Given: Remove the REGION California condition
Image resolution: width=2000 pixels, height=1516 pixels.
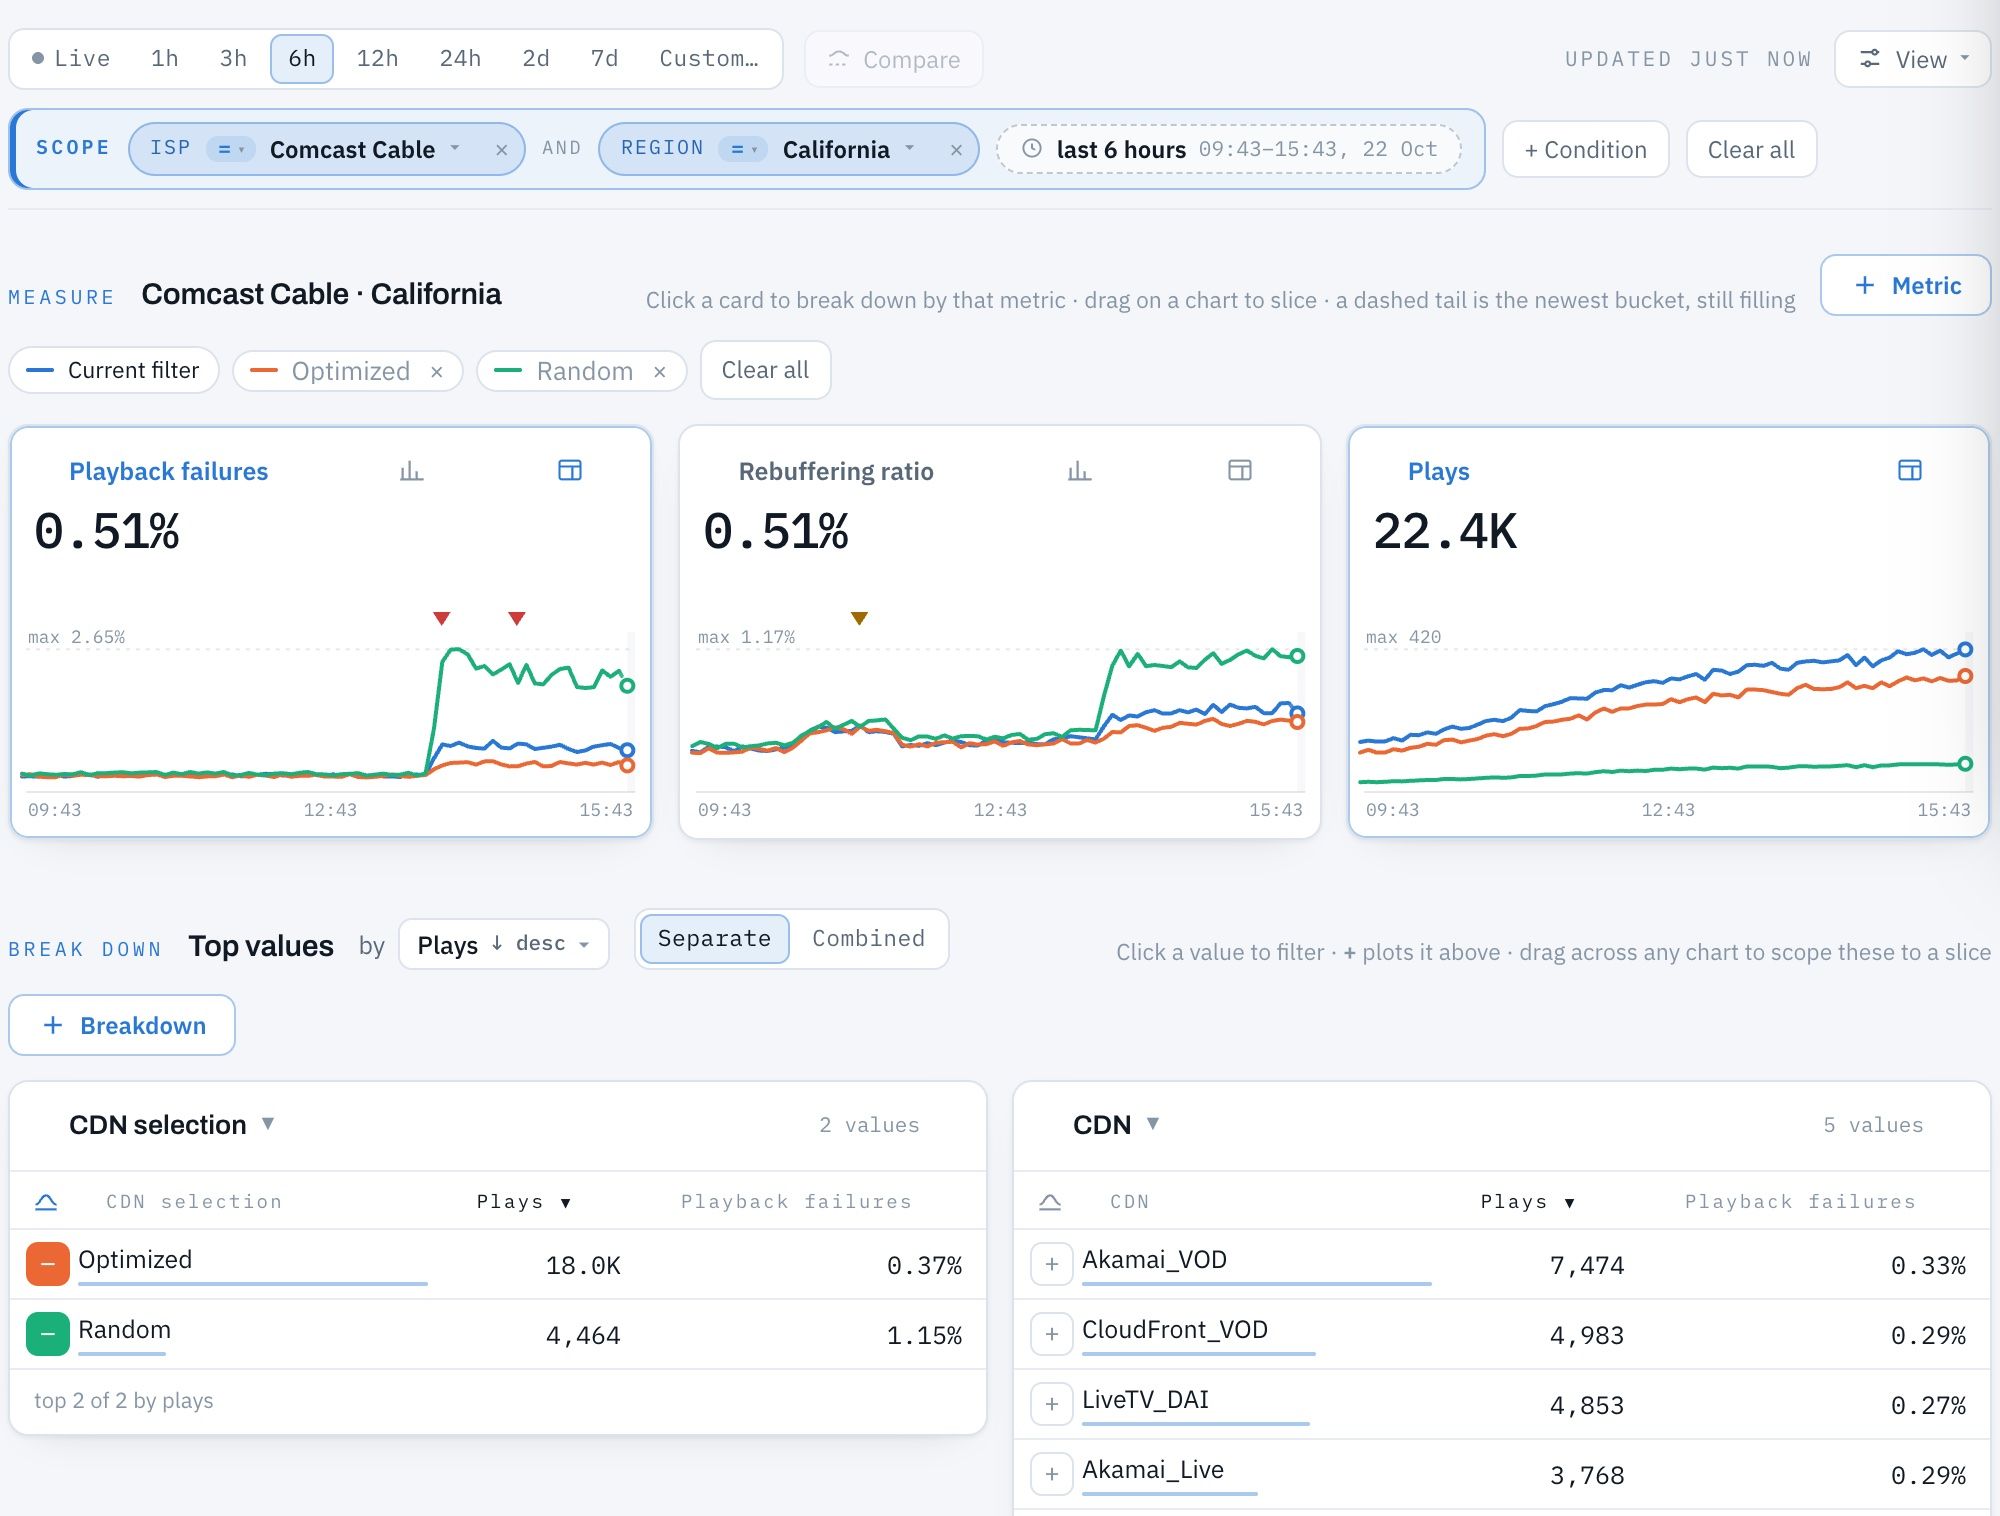Looking at the screenshot, I should 956,150.
